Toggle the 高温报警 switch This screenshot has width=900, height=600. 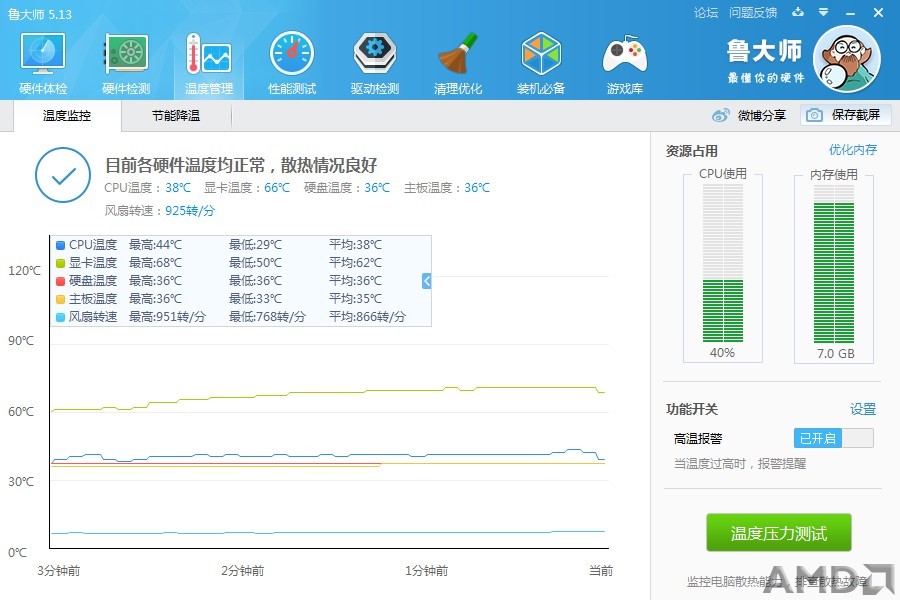(833, 438)
